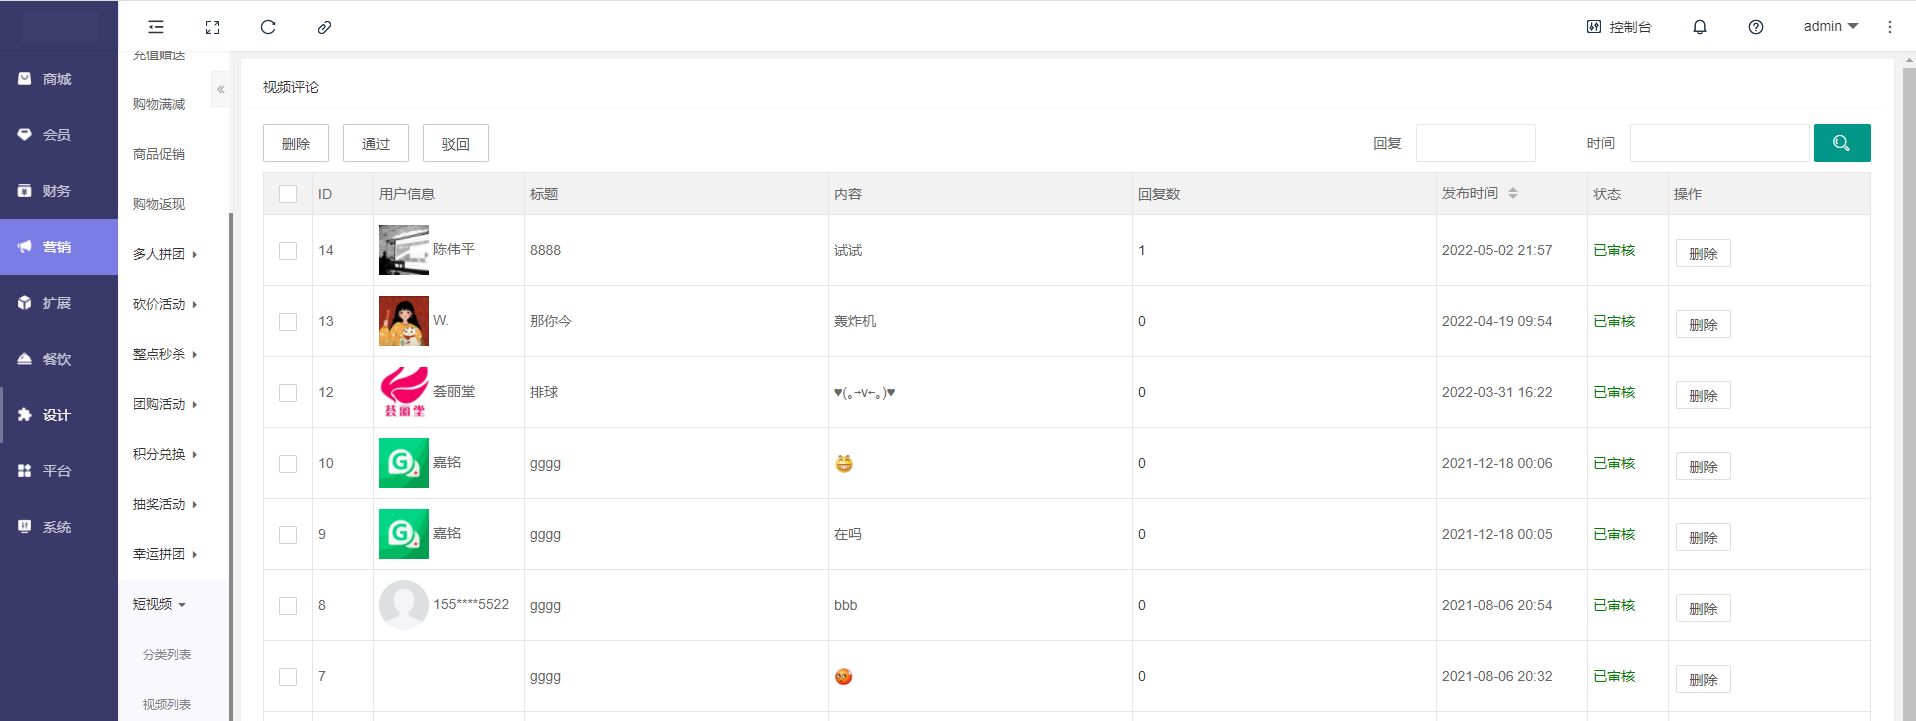The image size is (1916, 721).
Task: Toggle fullscreen mode icon
Action: tap(212, 27)
